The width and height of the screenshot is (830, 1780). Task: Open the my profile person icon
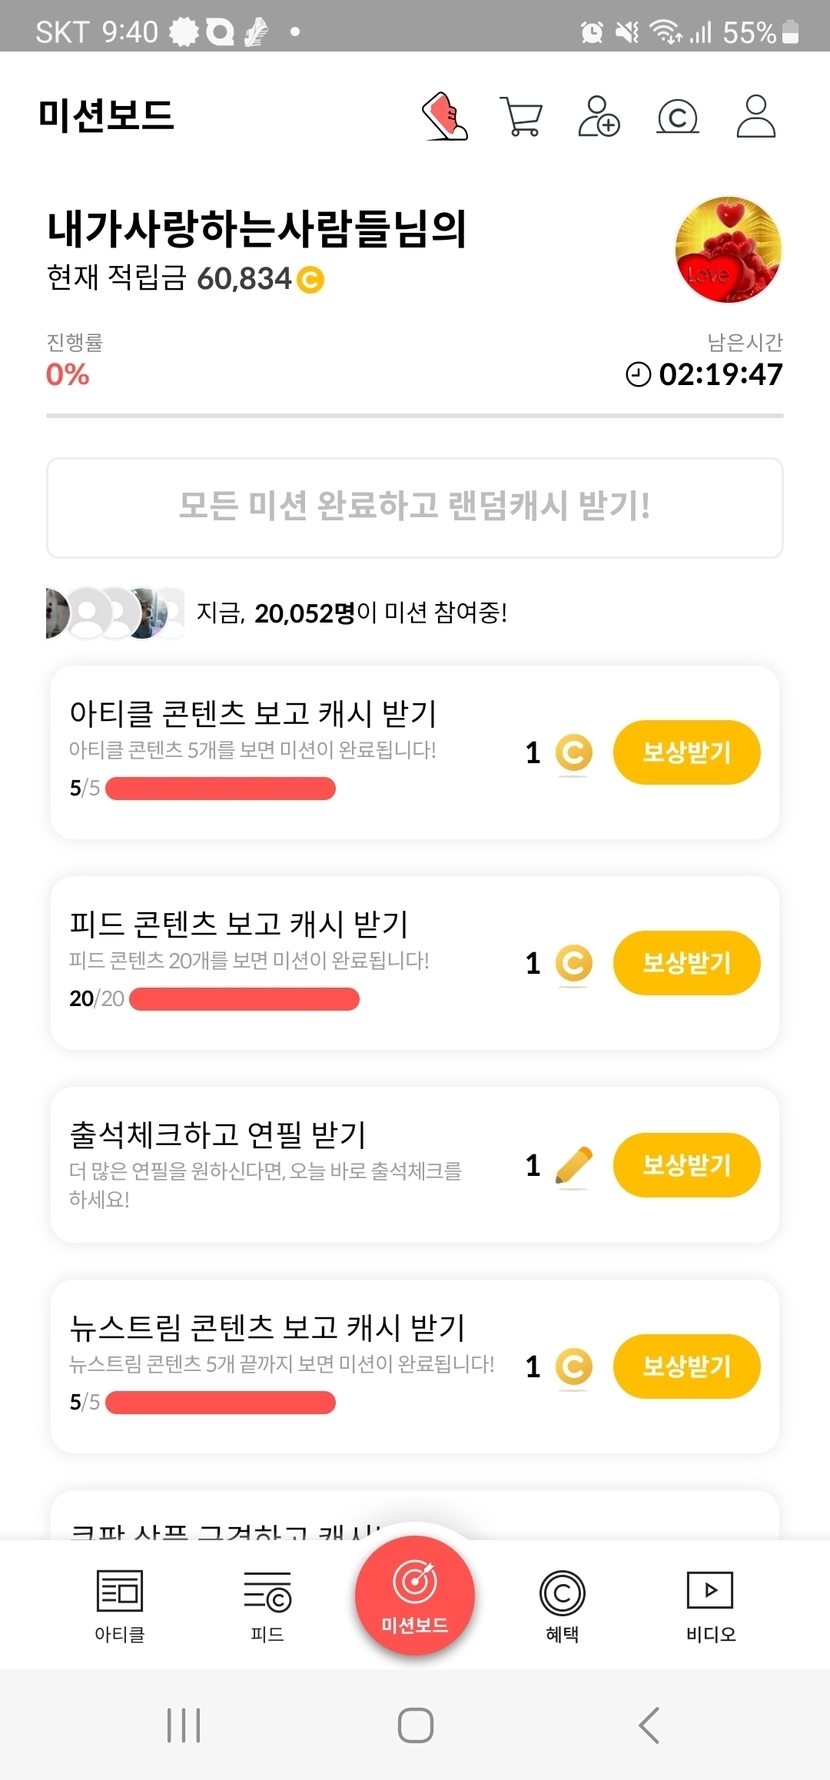(756, 117)
